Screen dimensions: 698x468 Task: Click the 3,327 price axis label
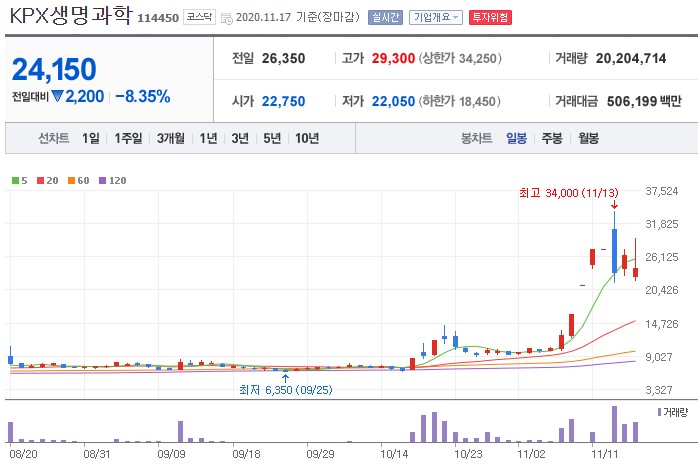point(661,390)
